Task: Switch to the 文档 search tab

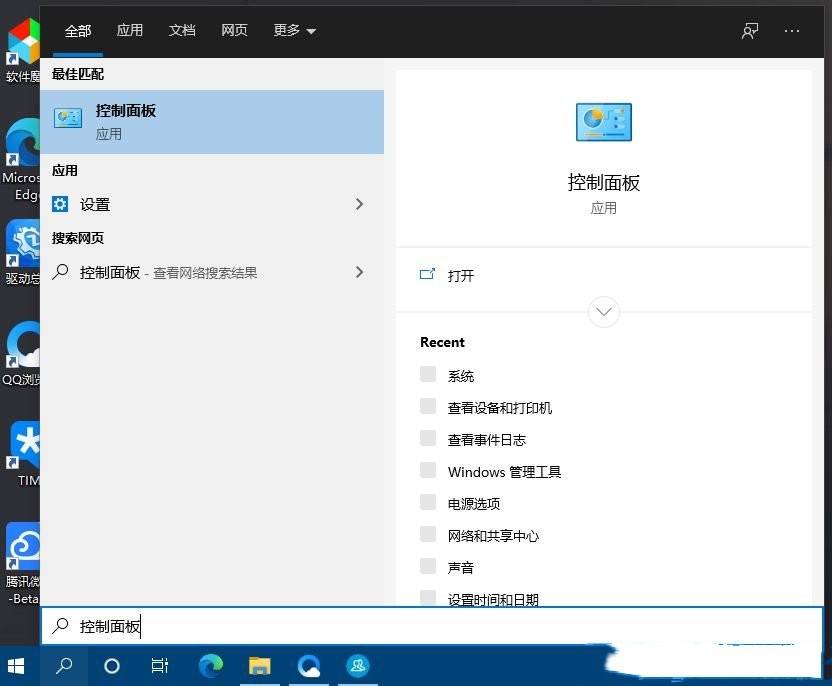Action: (x=182, y=31)
